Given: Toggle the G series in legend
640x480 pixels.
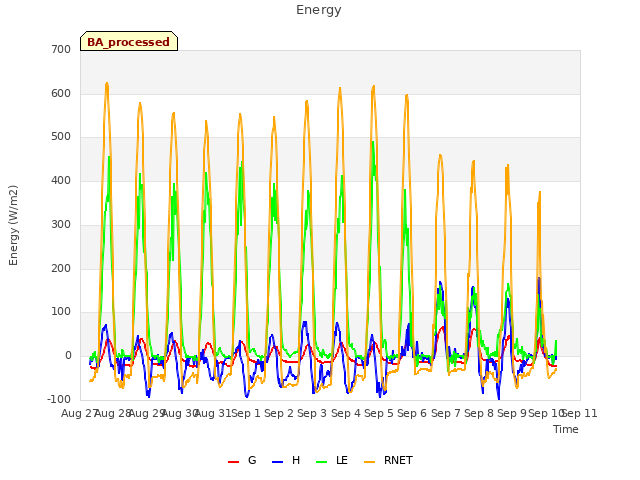Looking at the screenshot, I should click(242, 460).
